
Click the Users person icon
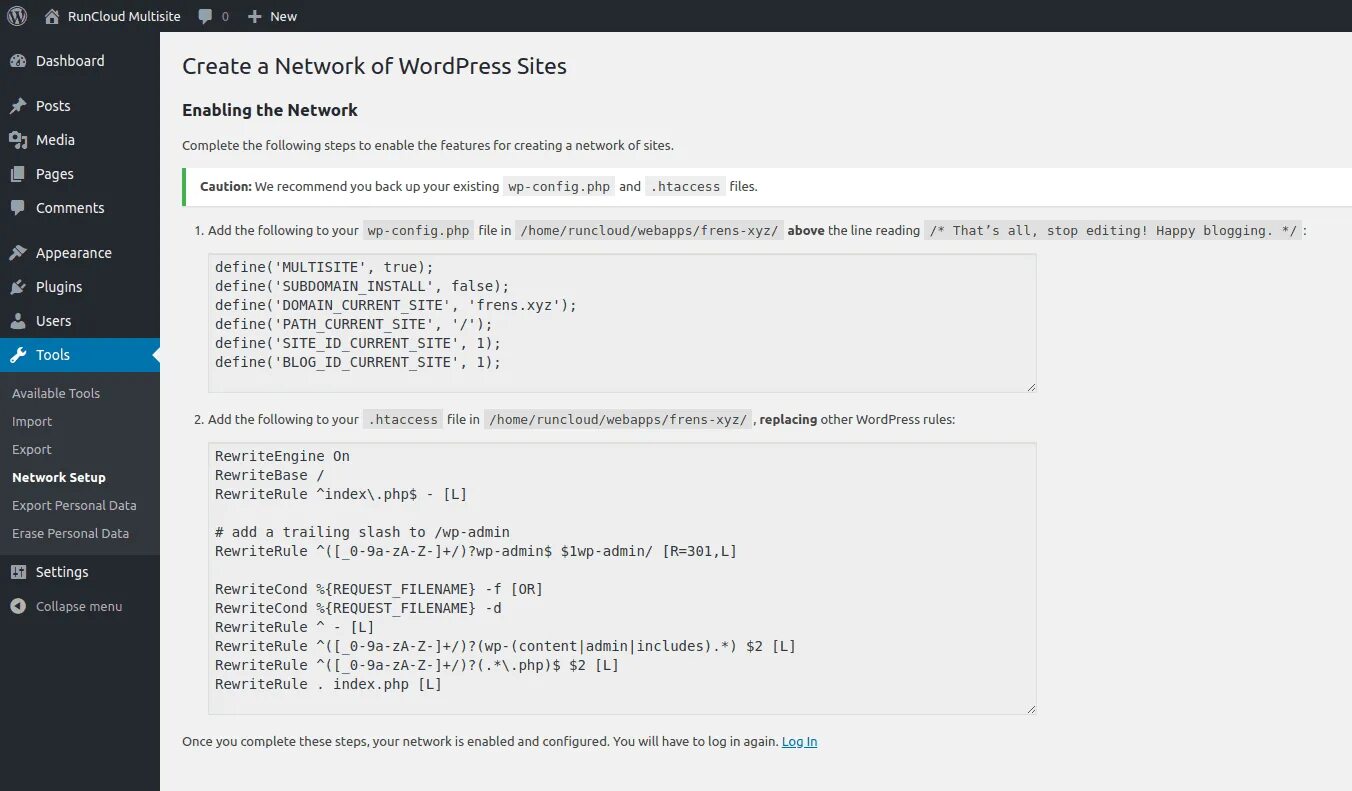(x=18, y=321)
